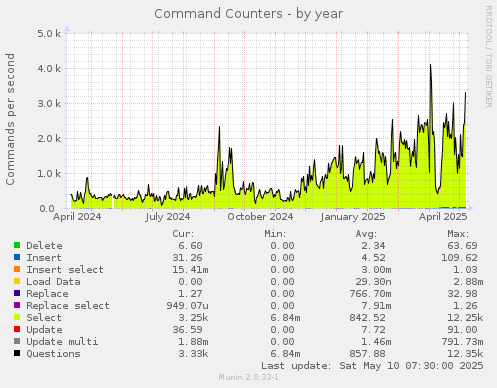Click the 'April 2025' x-axis label
Viewport: 497px width, 388px height.
(443, 217)
